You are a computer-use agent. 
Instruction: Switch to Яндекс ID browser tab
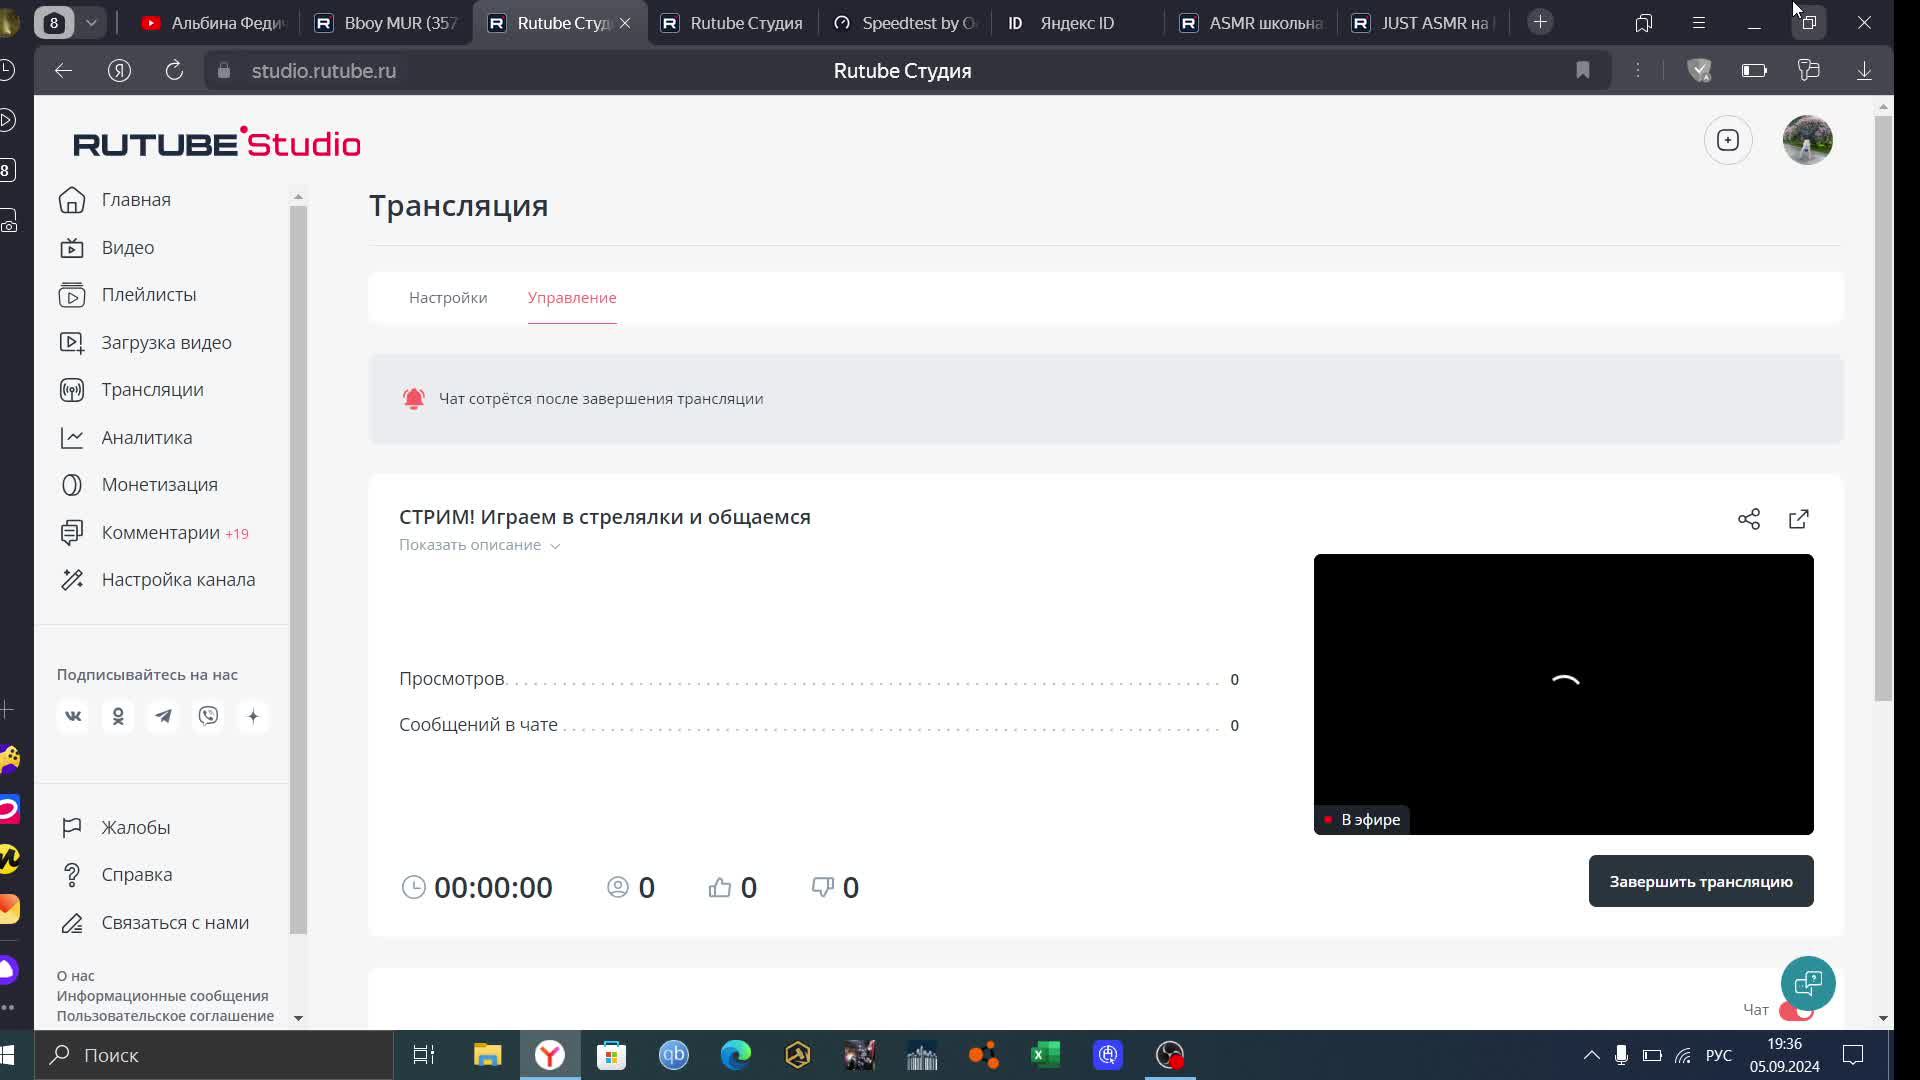tap(1077, 22)
